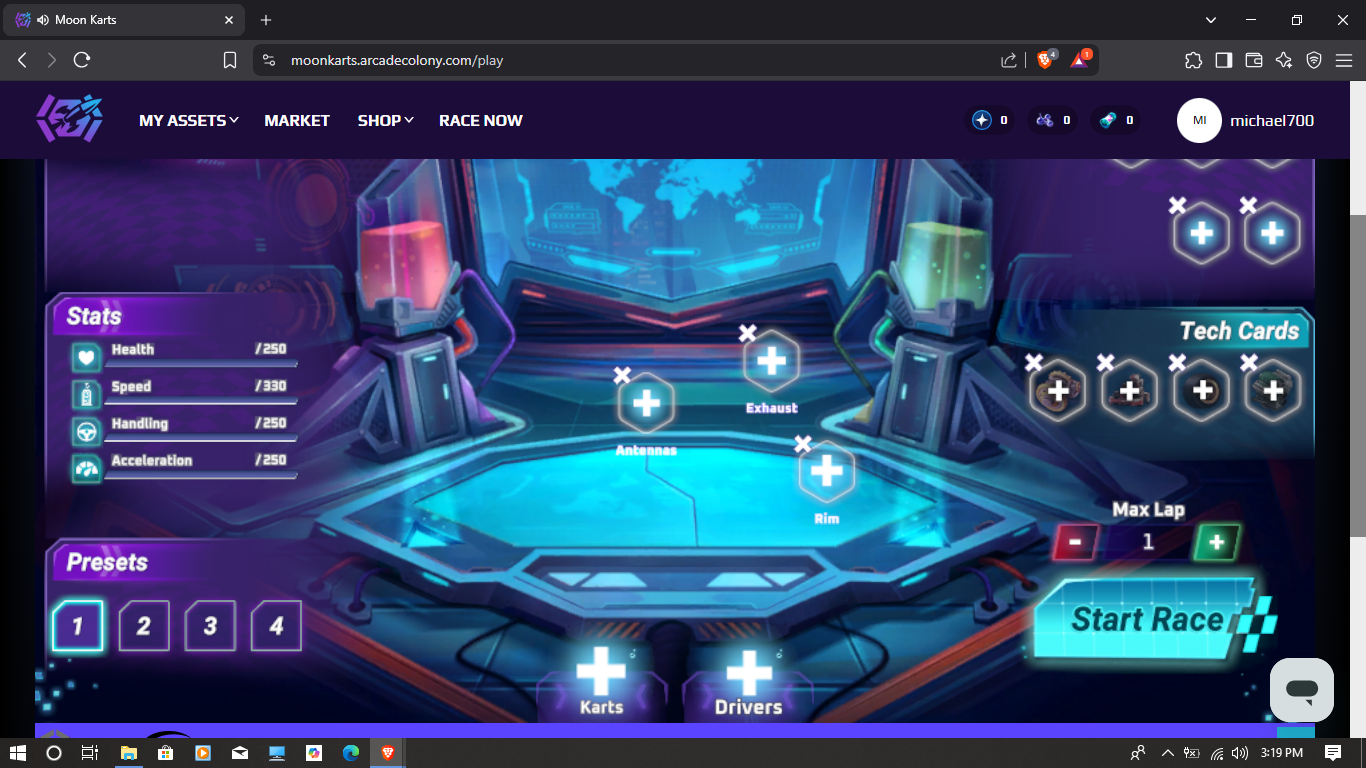Viewport: 1366px width, 768px height.
Task: Remove the Antennas part with its X
Action: click(x=622, y=375)
